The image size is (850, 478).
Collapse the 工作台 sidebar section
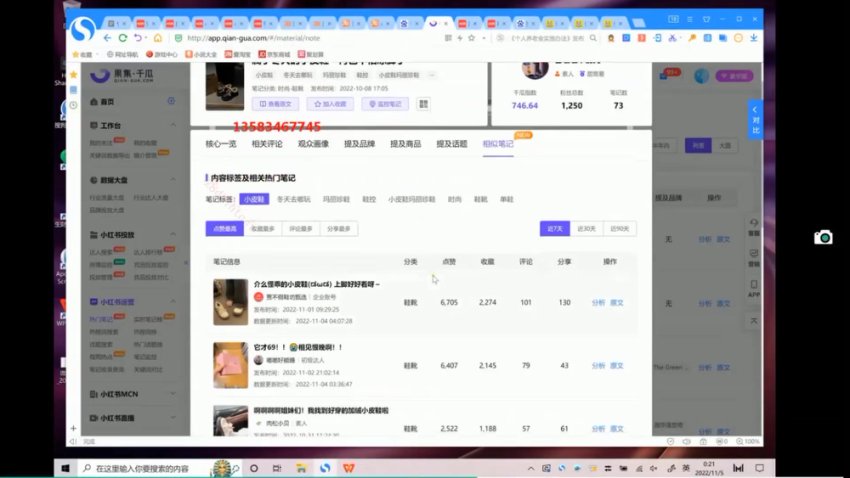[175, 126]
